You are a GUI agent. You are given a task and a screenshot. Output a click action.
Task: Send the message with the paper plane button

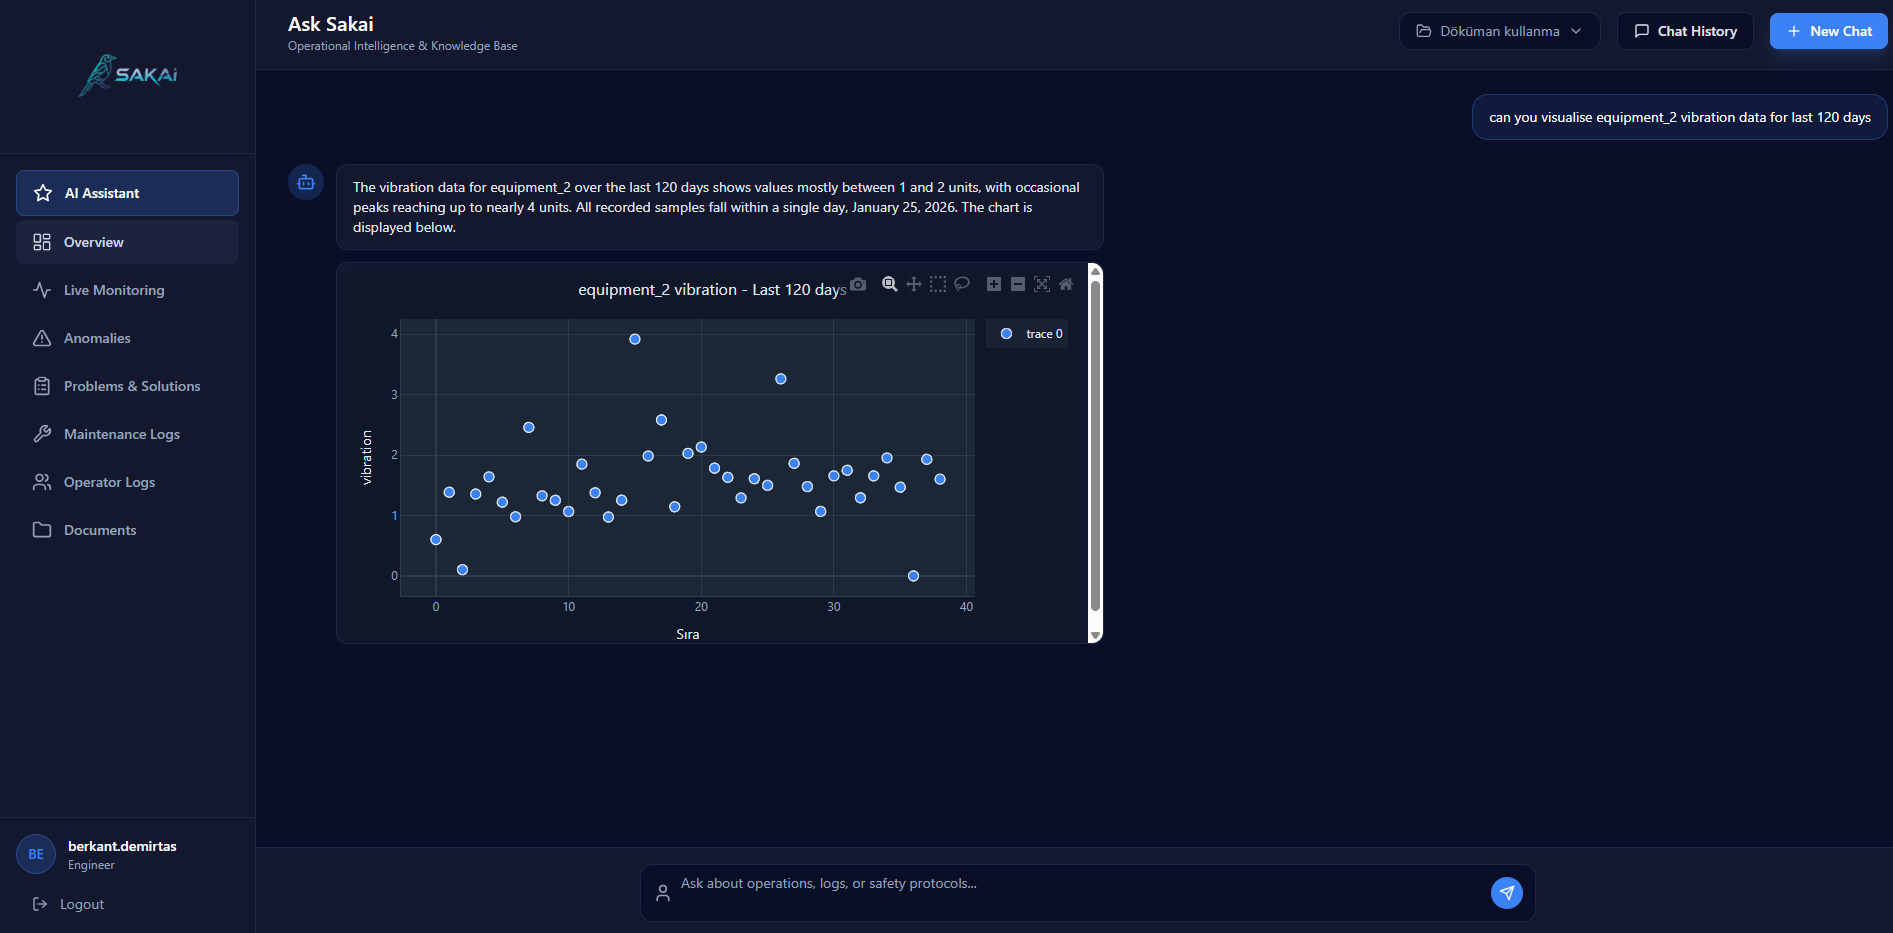pyautogui.click(x=1506, y=892)
